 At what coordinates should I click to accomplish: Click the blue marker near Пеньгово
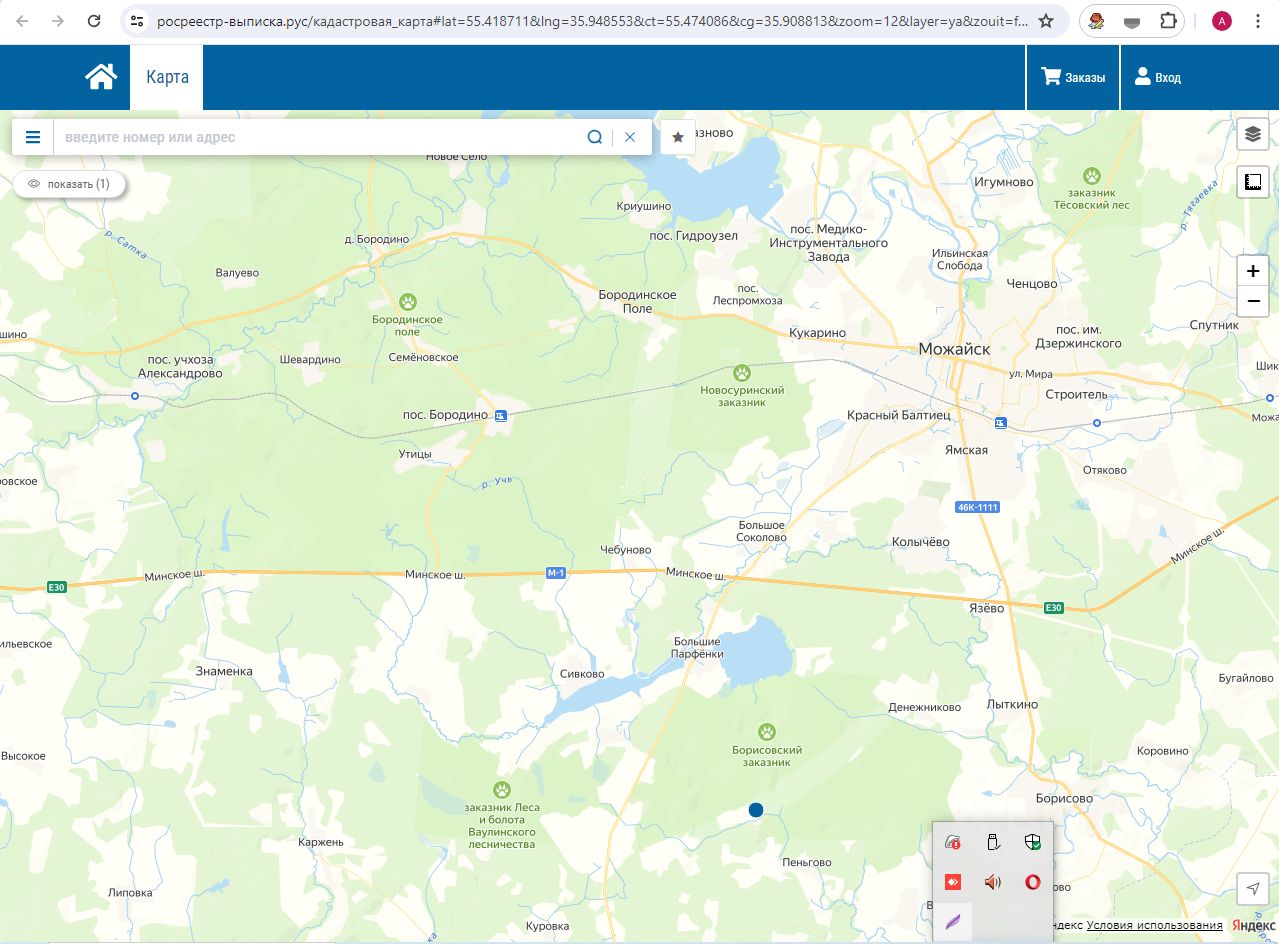[756, 810]
